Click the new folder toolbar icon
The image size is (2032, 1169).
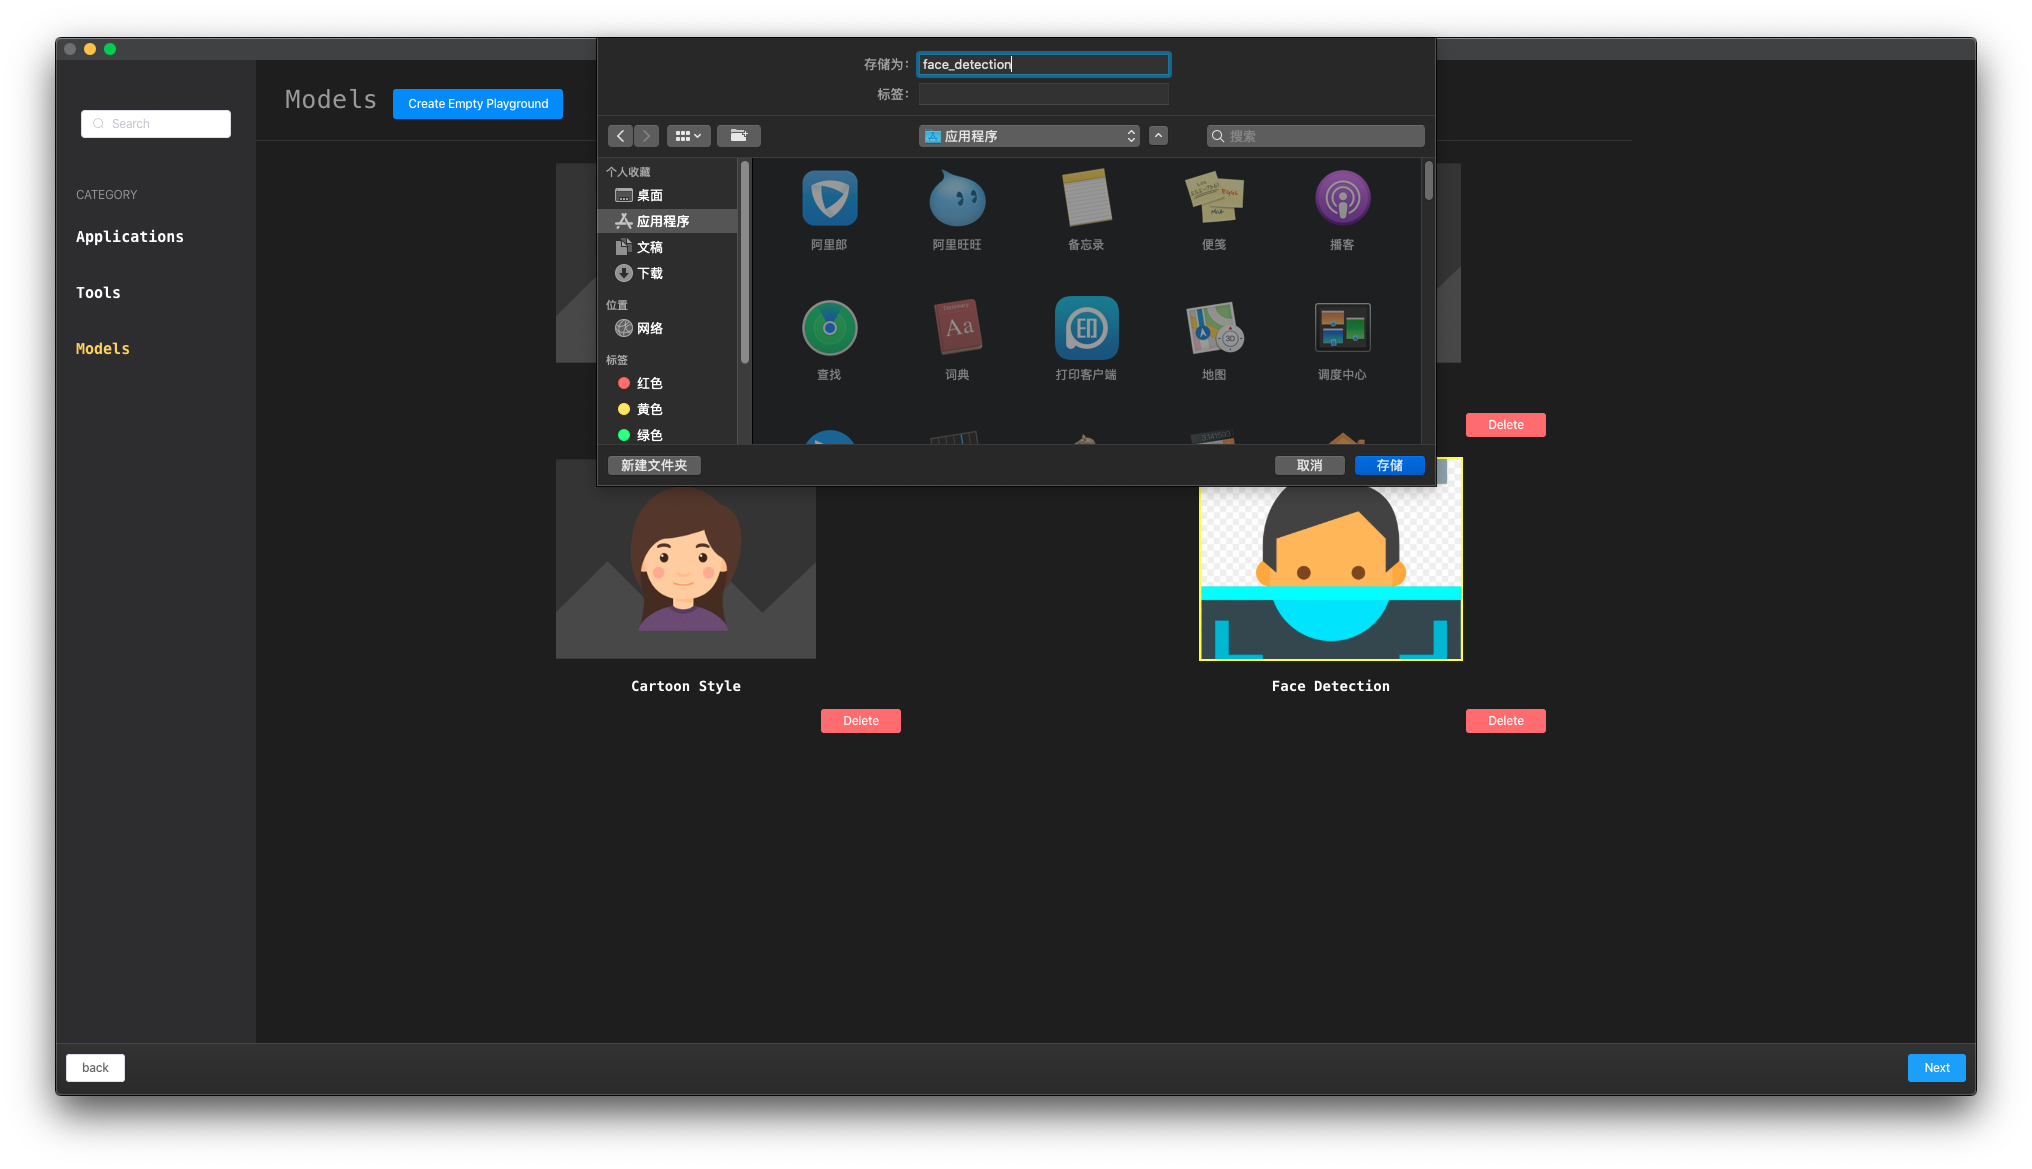click(x=738, y=136)
